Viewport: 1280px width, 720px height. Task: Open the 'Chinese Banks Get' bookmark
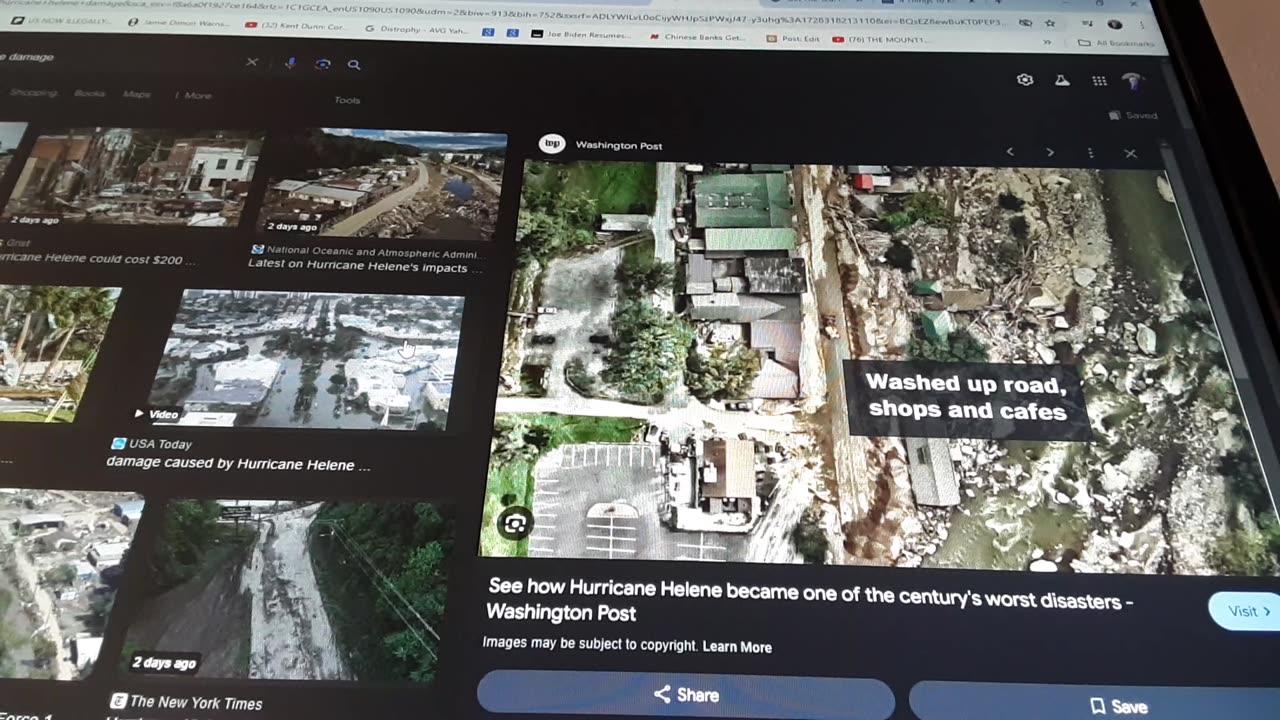tap(697, 37)
